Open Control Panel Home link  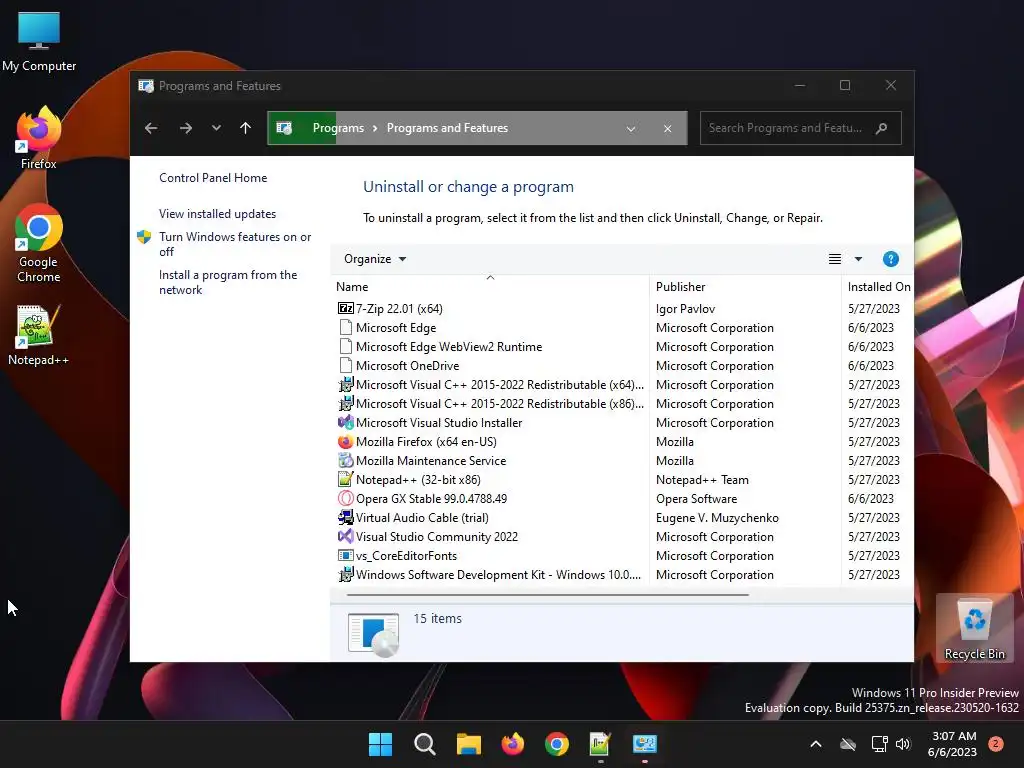[213, 178]
